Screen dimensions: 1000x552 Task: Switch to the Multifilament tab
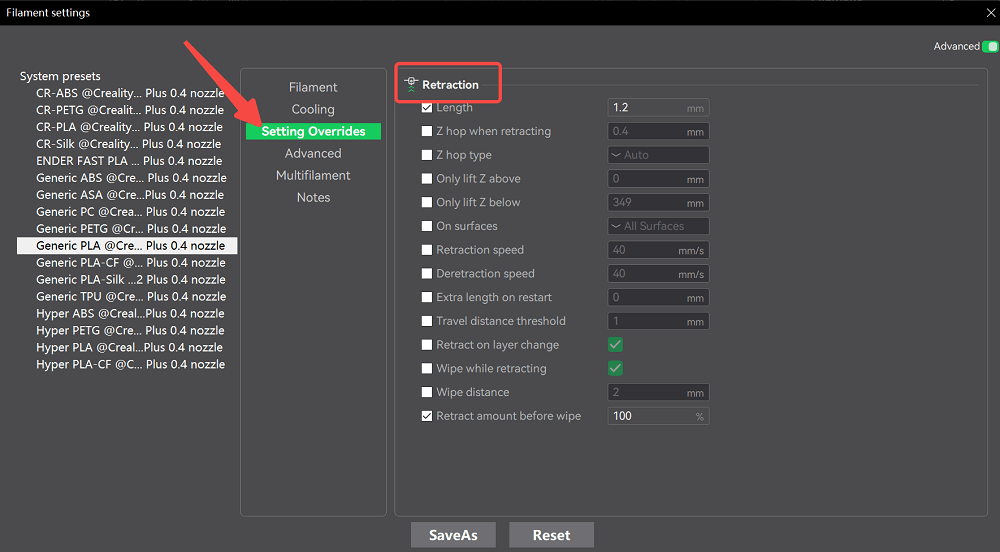(313, 175)
